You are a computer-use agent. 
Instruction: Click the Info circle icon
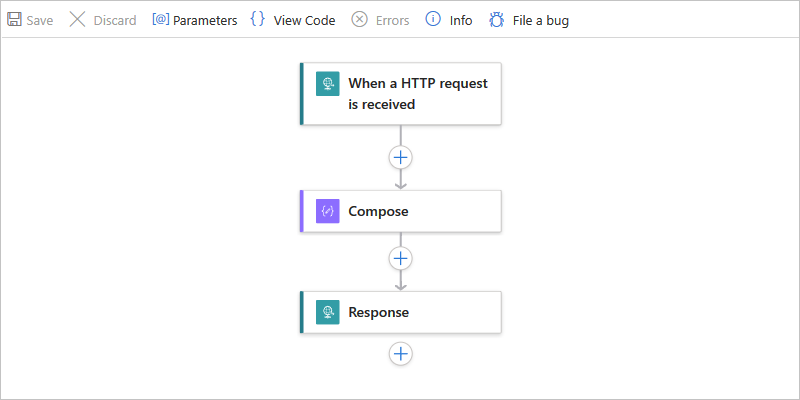point(433,20)
